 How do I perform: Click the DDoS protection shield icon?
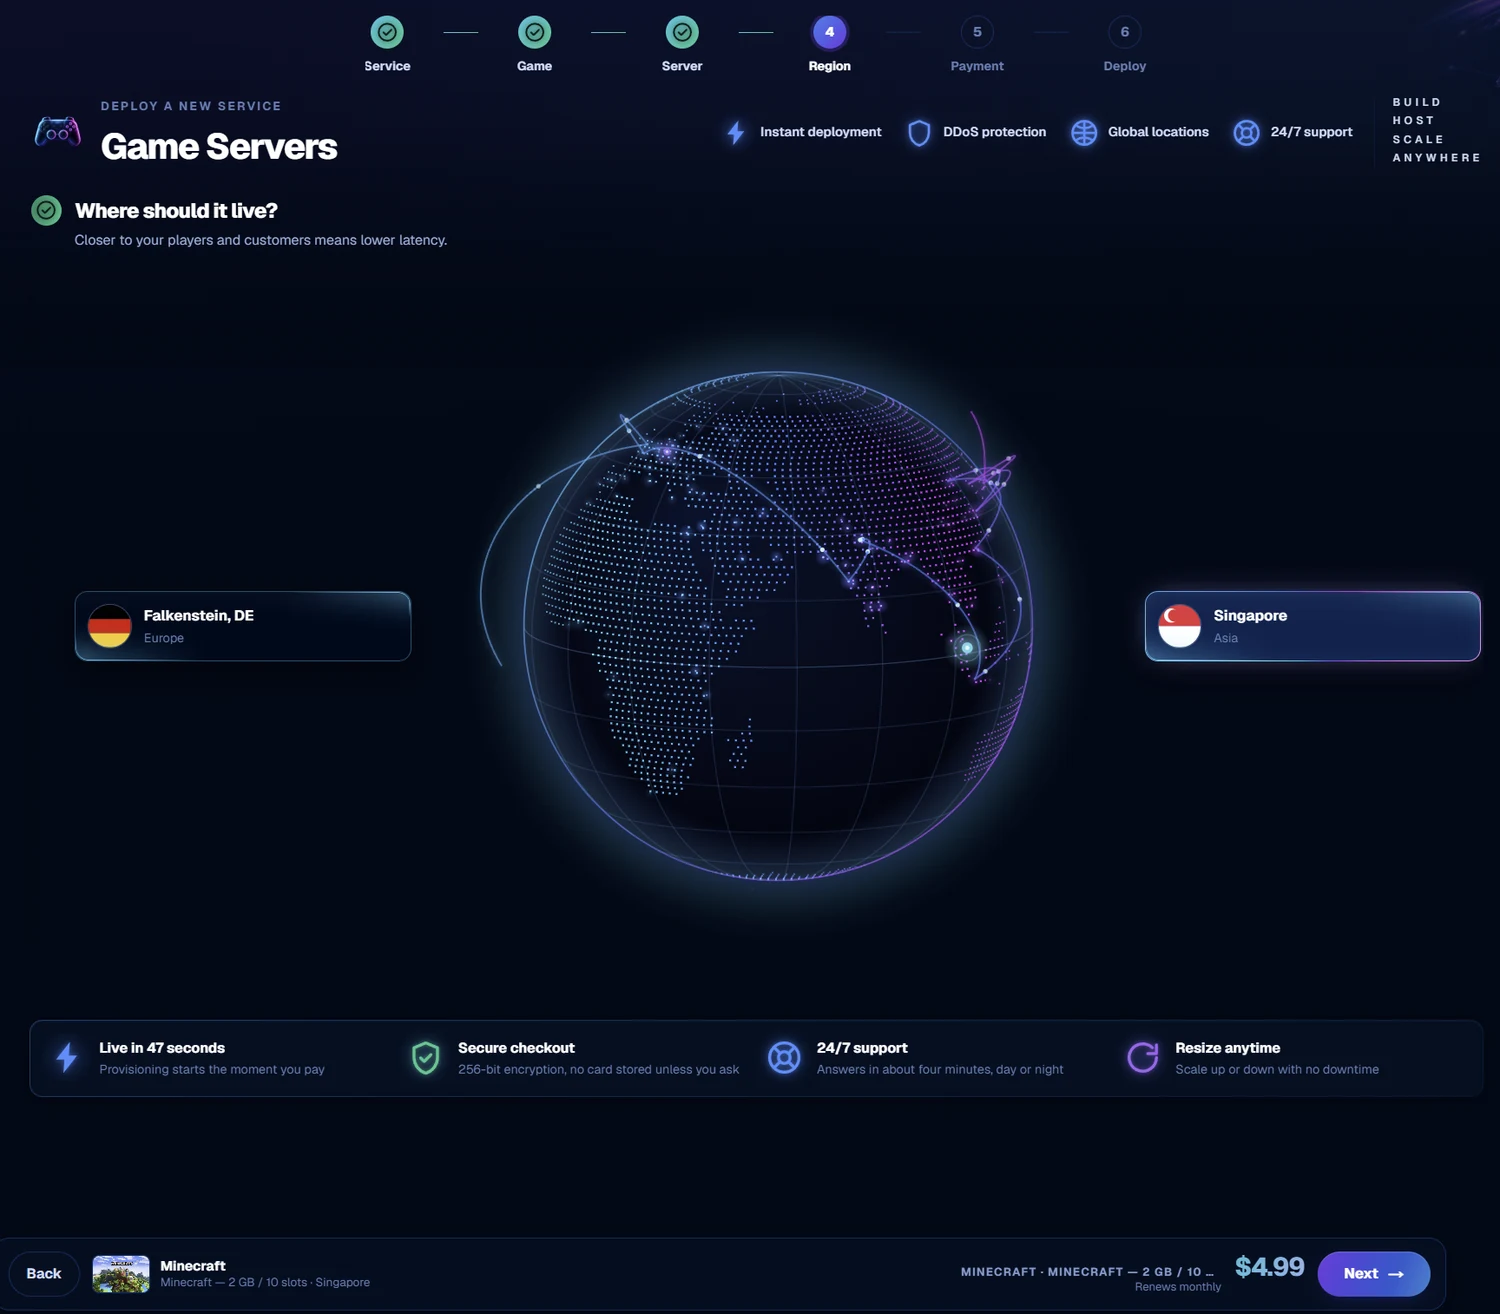[x=919, y=132]
